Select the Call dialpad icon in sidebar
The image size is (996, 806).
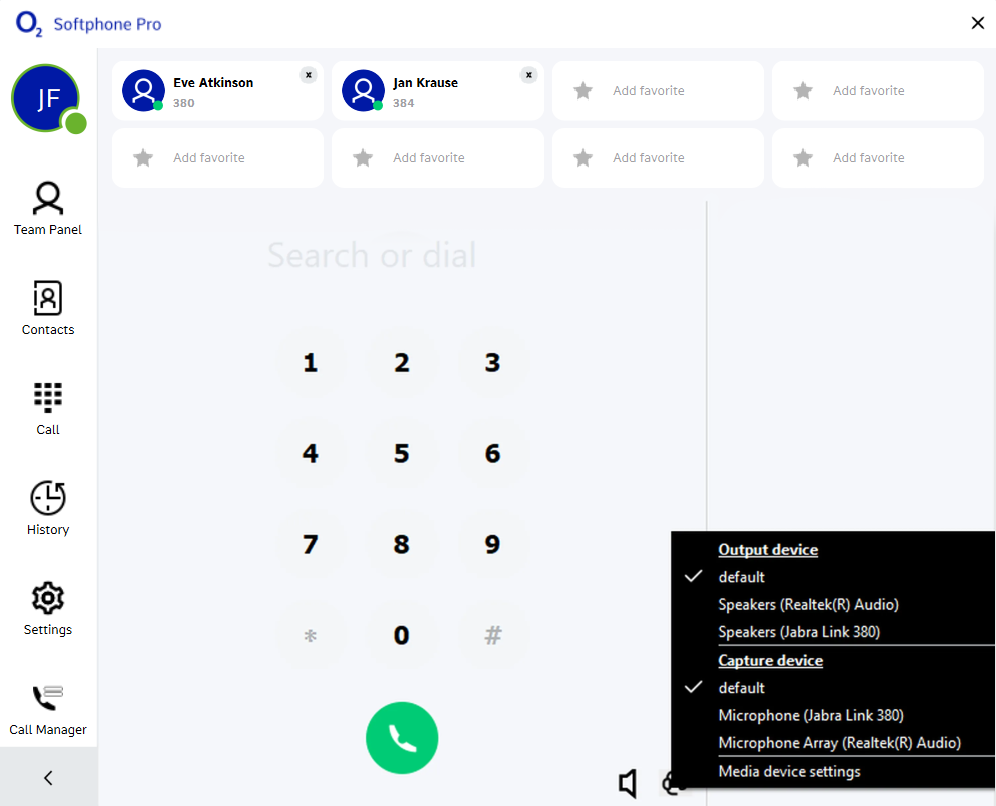pos(48,409)
